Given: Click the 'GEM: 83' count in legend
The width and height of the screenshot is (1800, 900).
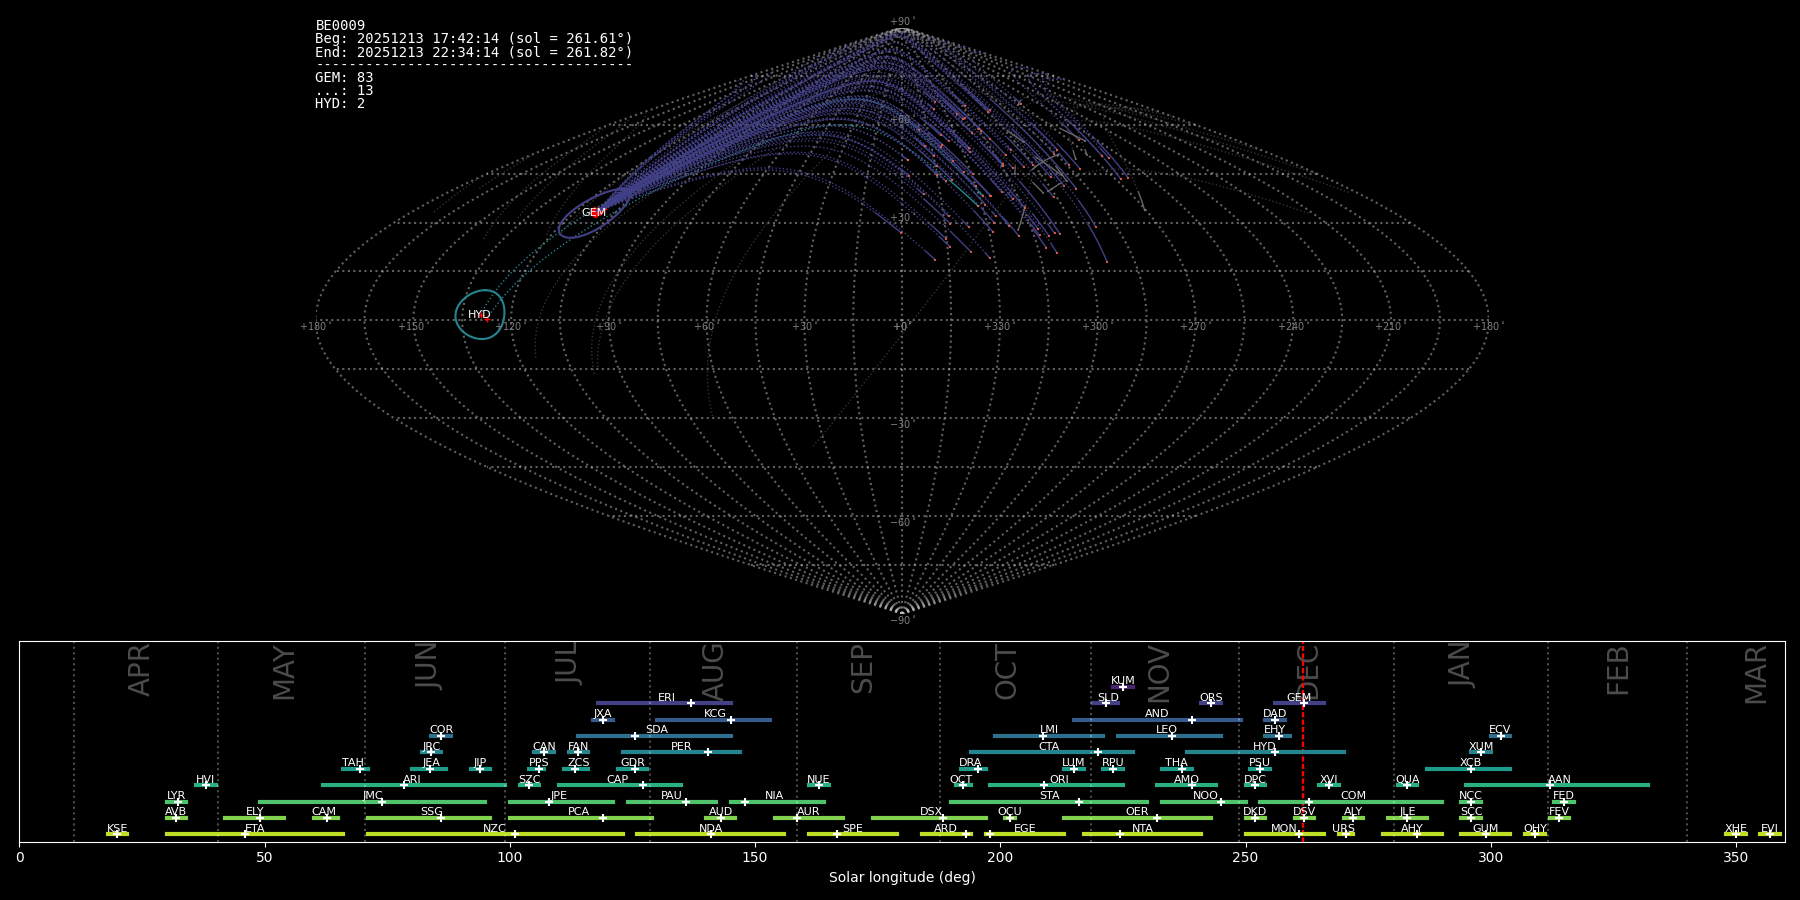Looking at the screenshot, I should (344, 77).
